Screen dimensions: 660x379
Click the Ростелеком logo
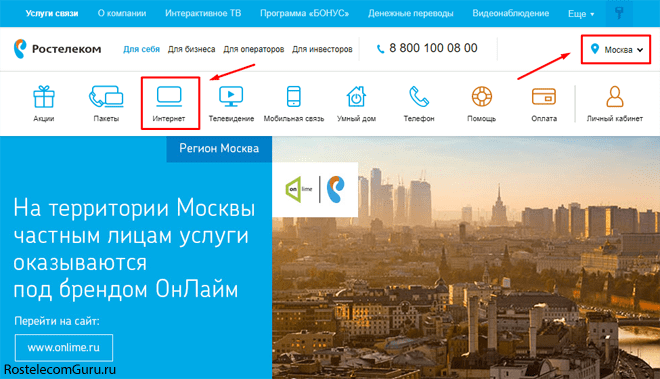click(57, 49)
